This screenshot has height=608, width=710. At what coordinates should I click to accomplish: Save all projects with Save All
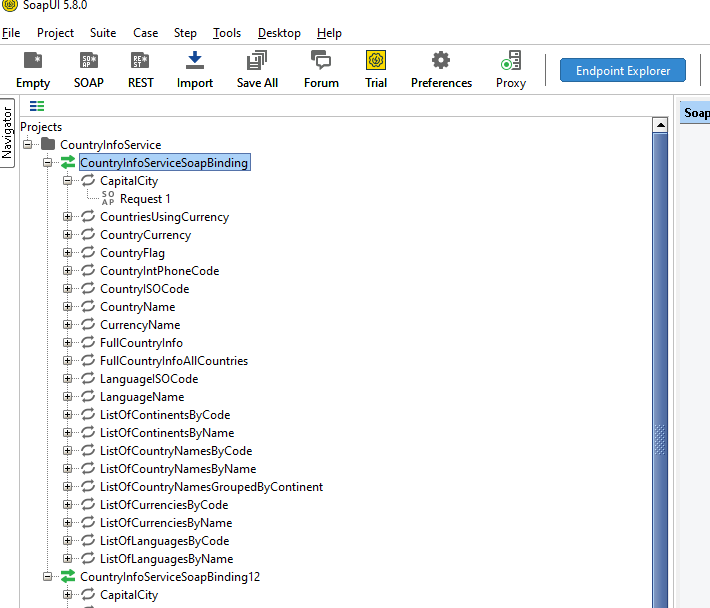[257, 70]
